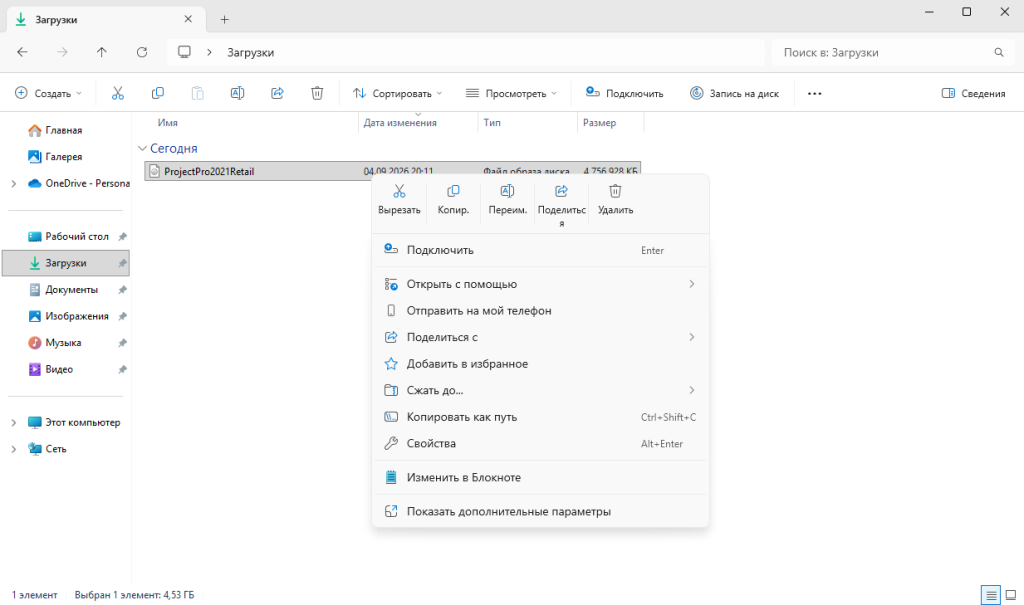Switch to details list view icon in status bar
The width and height of the screenshot is (1024, 605).
click(991, 595)
